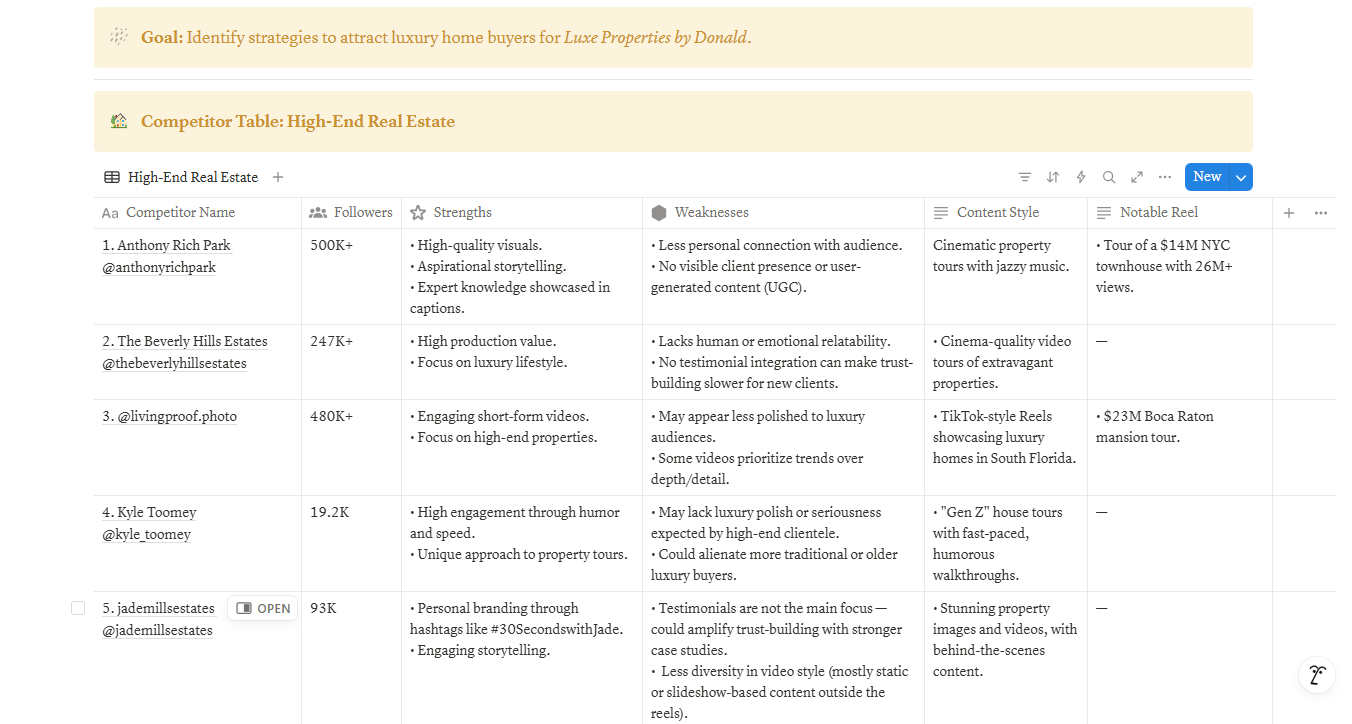Viewport: 1352px width, 724px height.
Task: Click the lines icon in Notable Reel header
Action: (x=1104, y=213)
